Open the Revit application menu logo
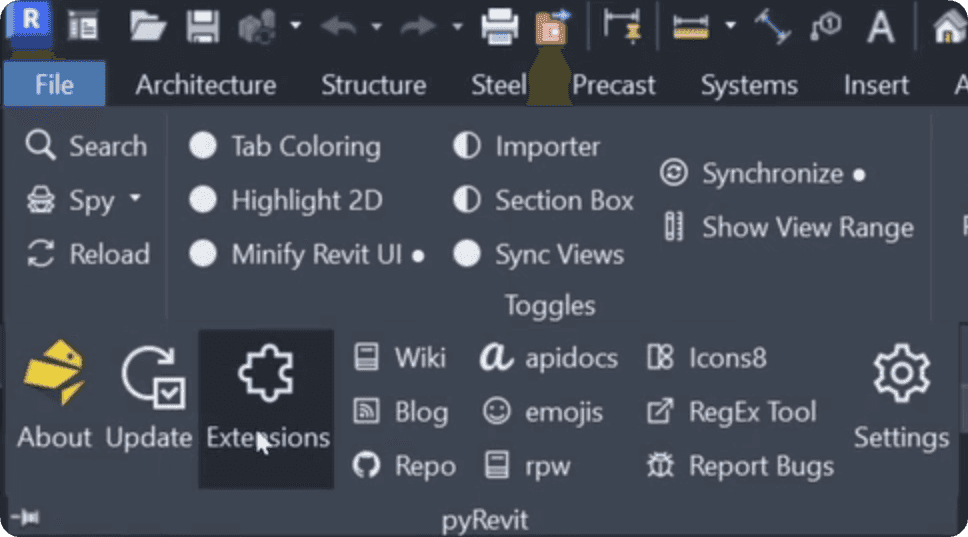Image resolution: width=968 pixels, height=537 pixels. point(29,23)
